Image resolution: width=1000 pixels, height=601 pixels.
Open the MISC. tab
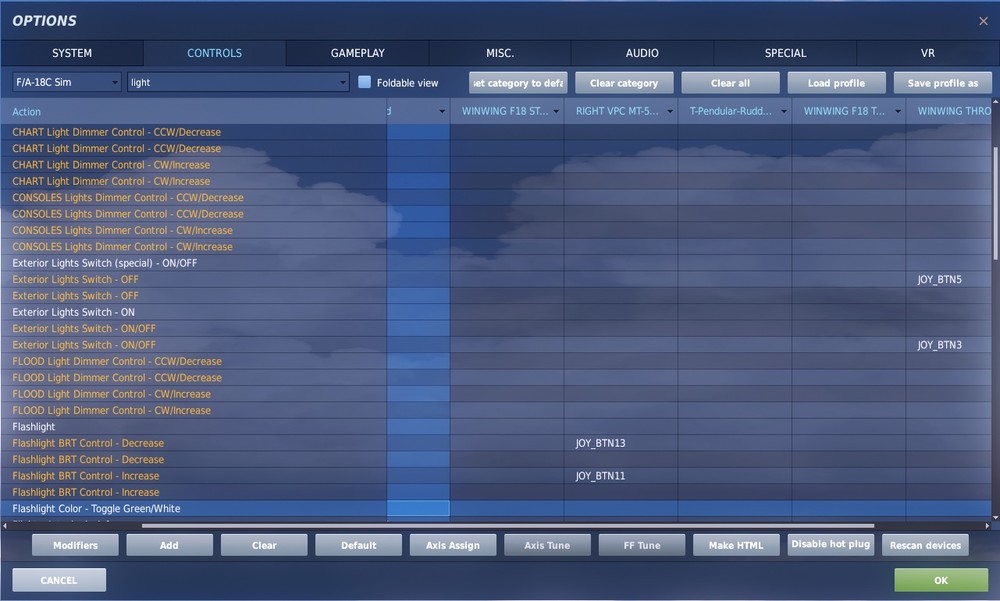click(x=500, y=53)
